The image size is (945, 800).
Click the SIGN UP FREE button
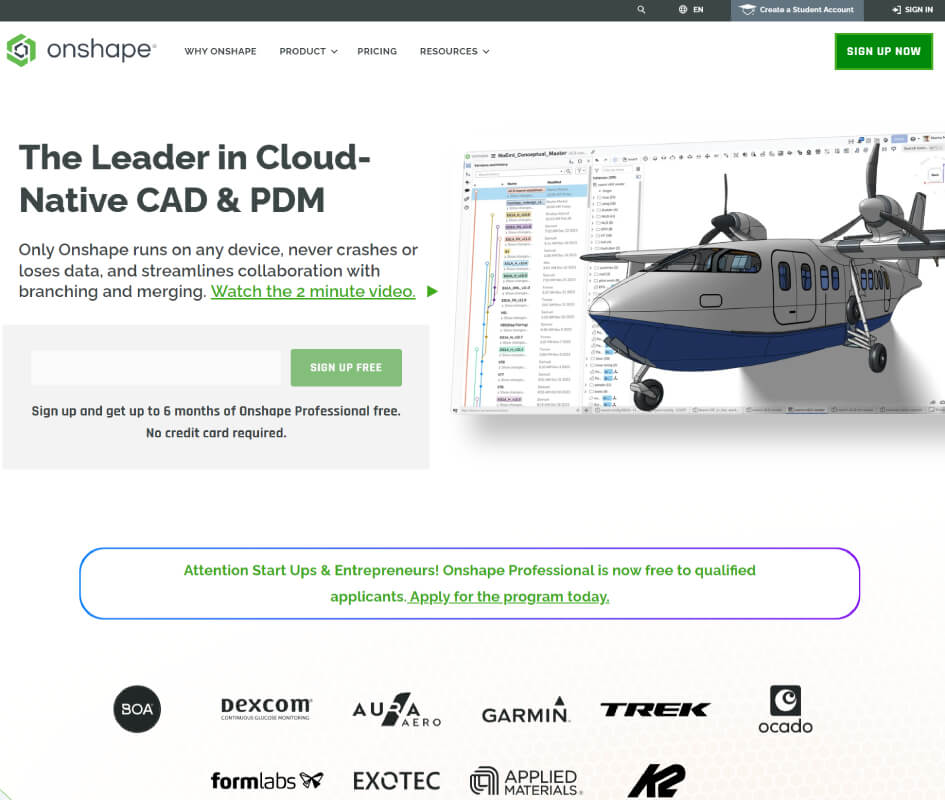tap(346, 368)
